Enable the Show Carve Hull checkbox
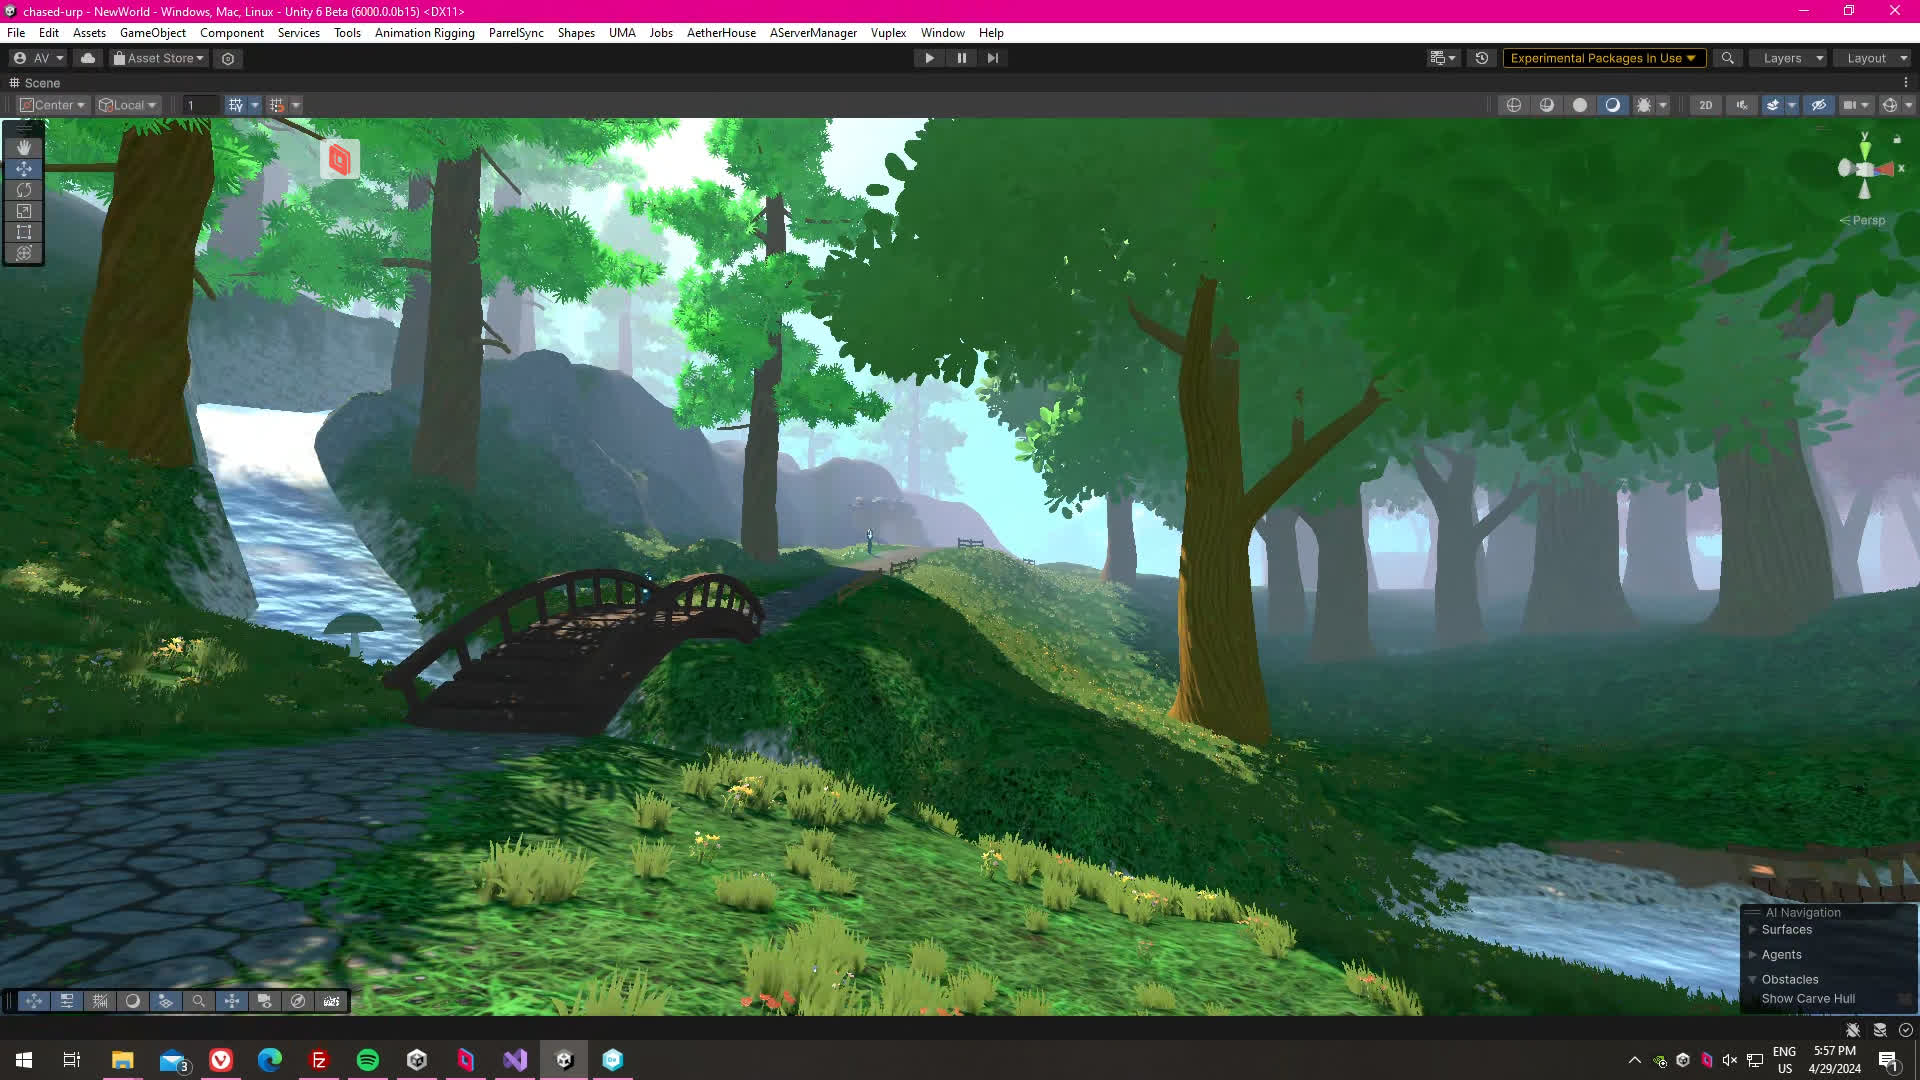Screen dimensions: 1920x1080 point(1904,999)
